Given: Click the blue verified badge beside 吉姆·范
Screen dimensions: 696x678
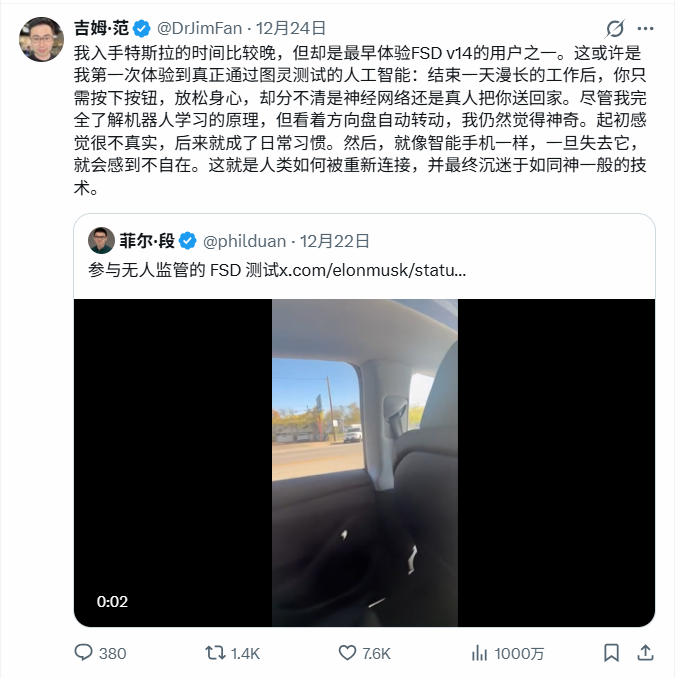Looking at the screenshot, I should tap(142, 29).
